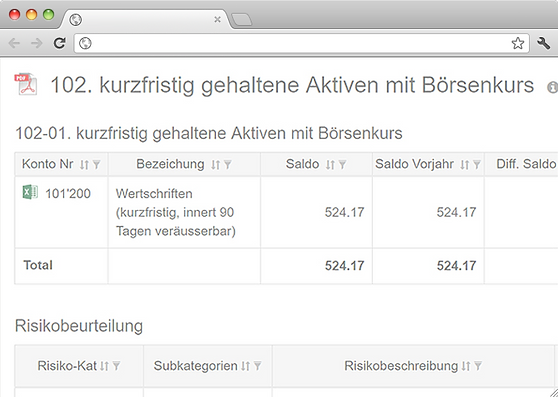Click the bold Saldo Vorjahr total 524.17

(x=457, y=266)
